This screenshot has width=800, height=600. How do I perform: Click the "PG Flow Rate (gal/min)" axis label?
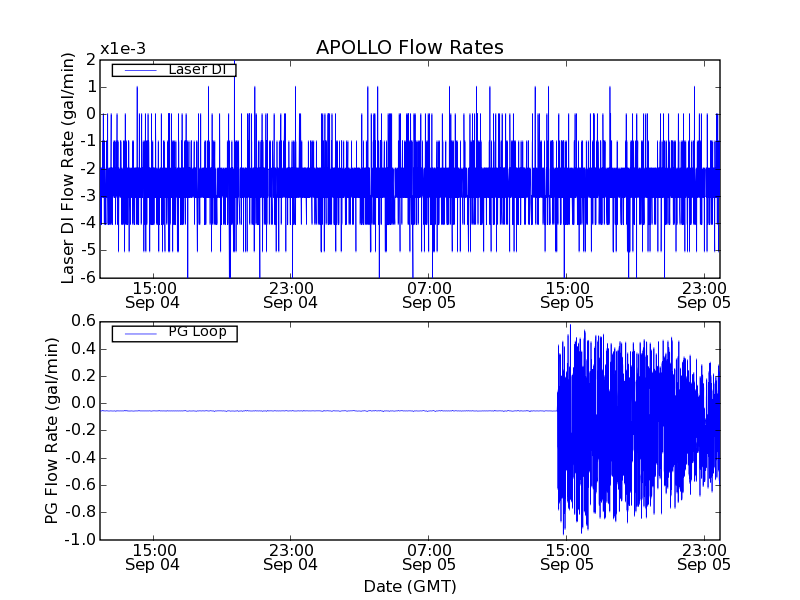tap(52, 430)
